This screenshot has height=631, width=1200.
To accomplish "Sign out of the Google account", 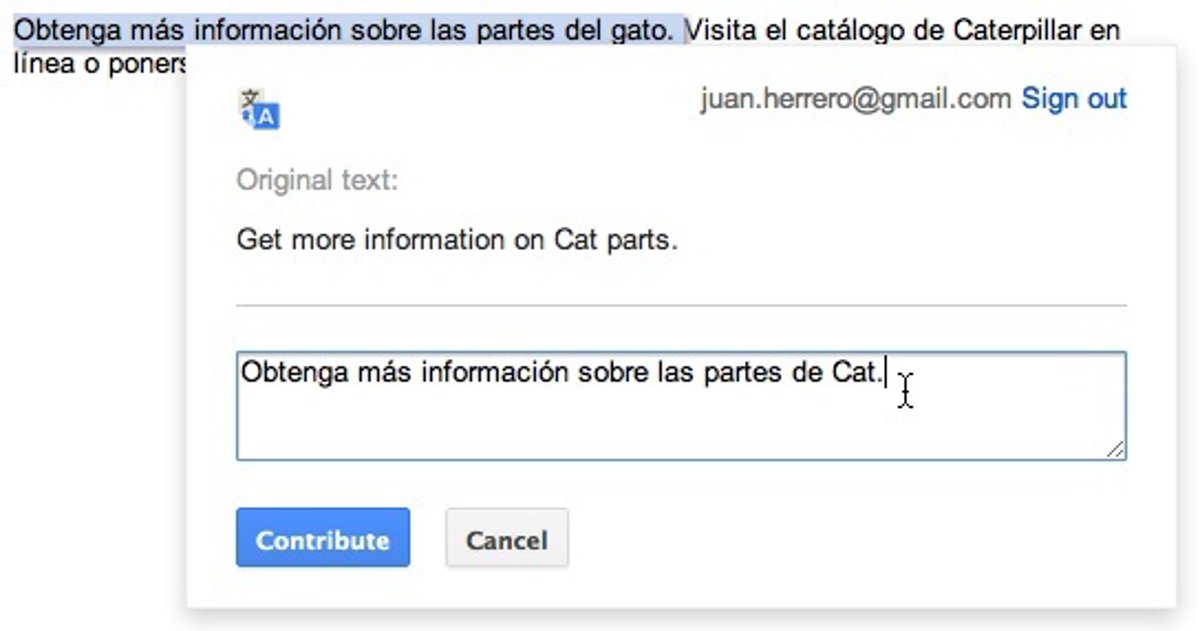I will tap(1074, 99).
